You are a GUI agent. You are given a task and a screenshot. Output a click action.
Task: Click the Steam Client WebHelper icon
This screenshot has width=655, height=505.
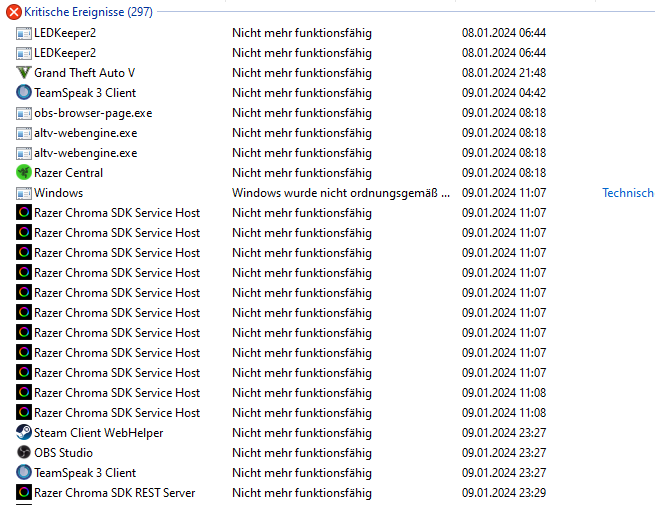pos(24,432)
